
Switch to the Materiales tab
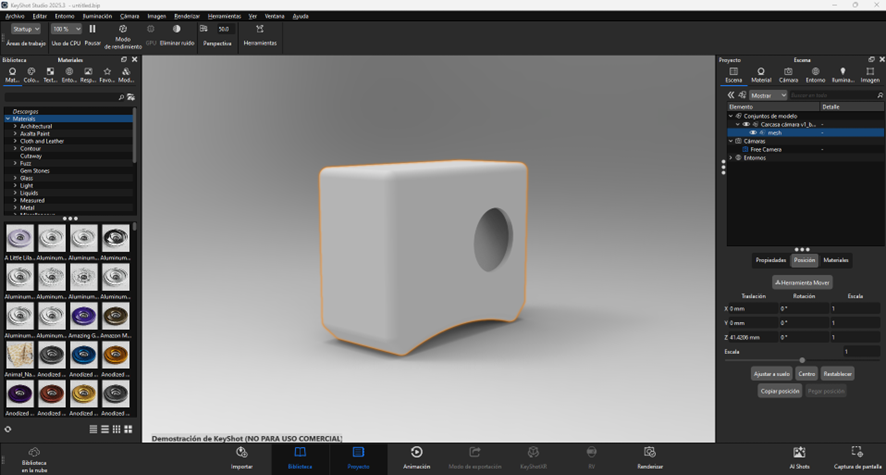point(836,260)
